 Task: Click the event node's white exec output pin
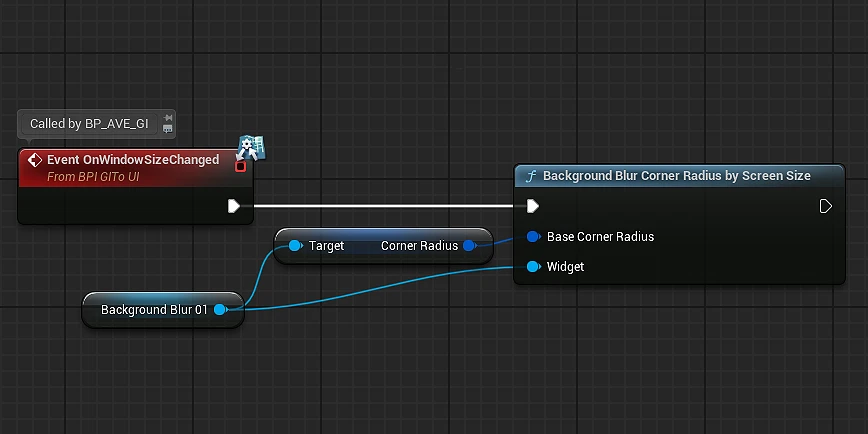pos(233,206)
